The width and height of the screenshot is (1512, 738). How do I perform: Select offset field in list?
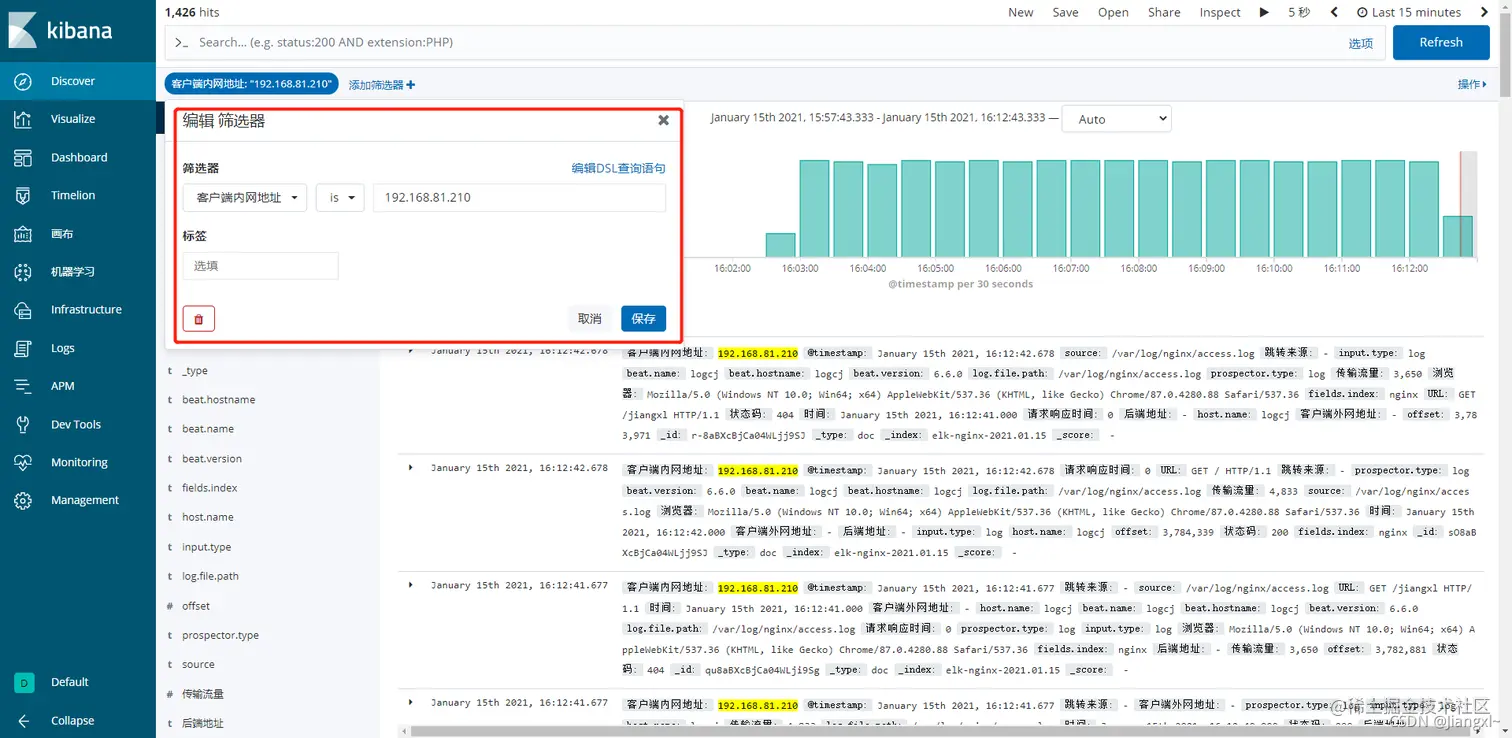[196, 606]
